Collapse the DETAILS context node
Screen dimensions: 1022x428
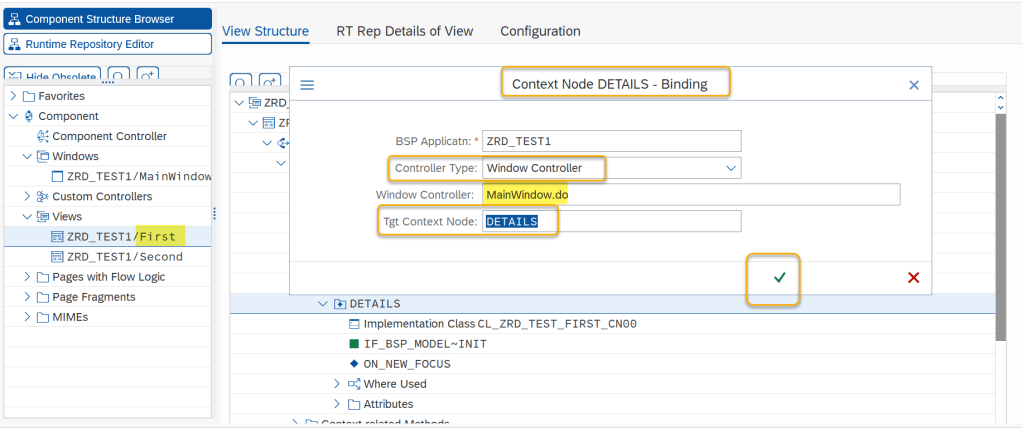click(x=322, y=303)
